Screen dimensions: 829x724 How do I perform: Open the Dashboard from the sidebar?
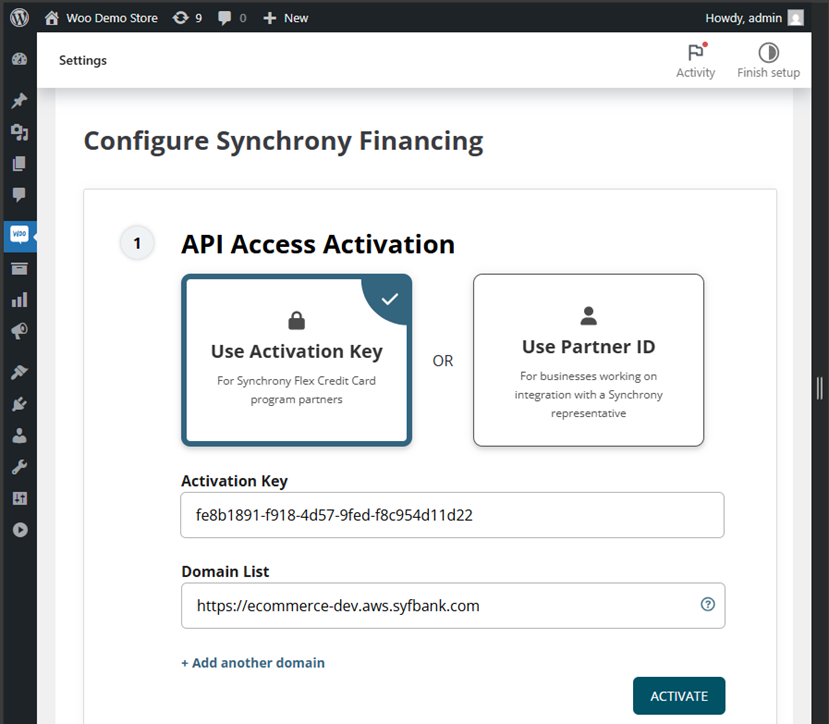click(19, 59)
